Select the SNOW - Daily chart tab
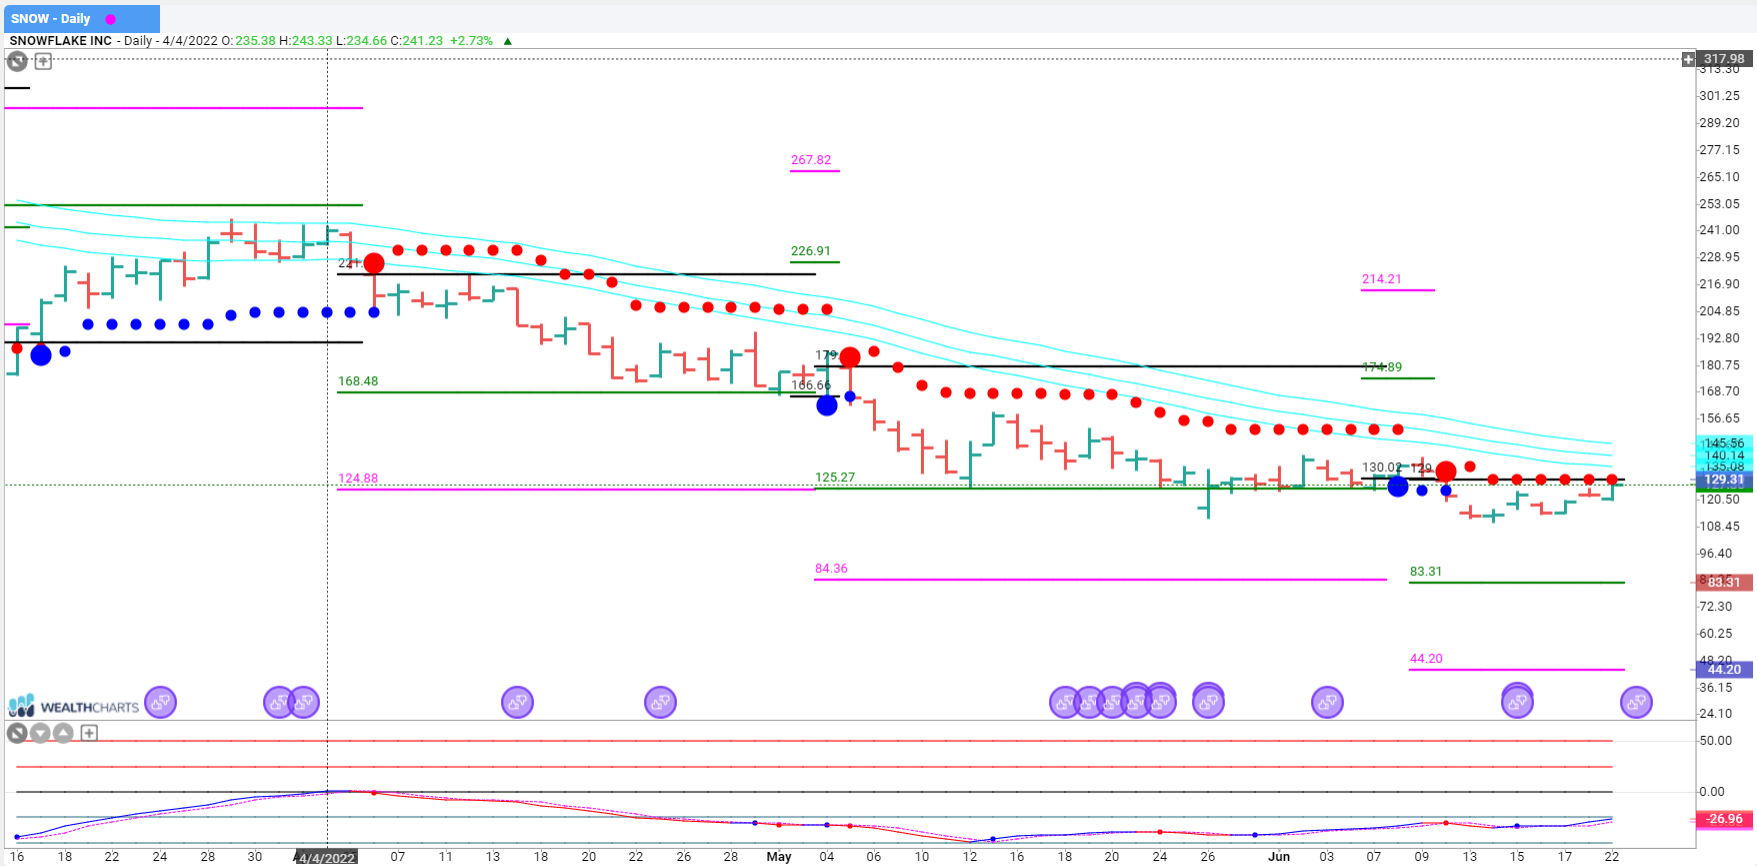This screenshot has width=1757, height=866. (x=81, y=18)
